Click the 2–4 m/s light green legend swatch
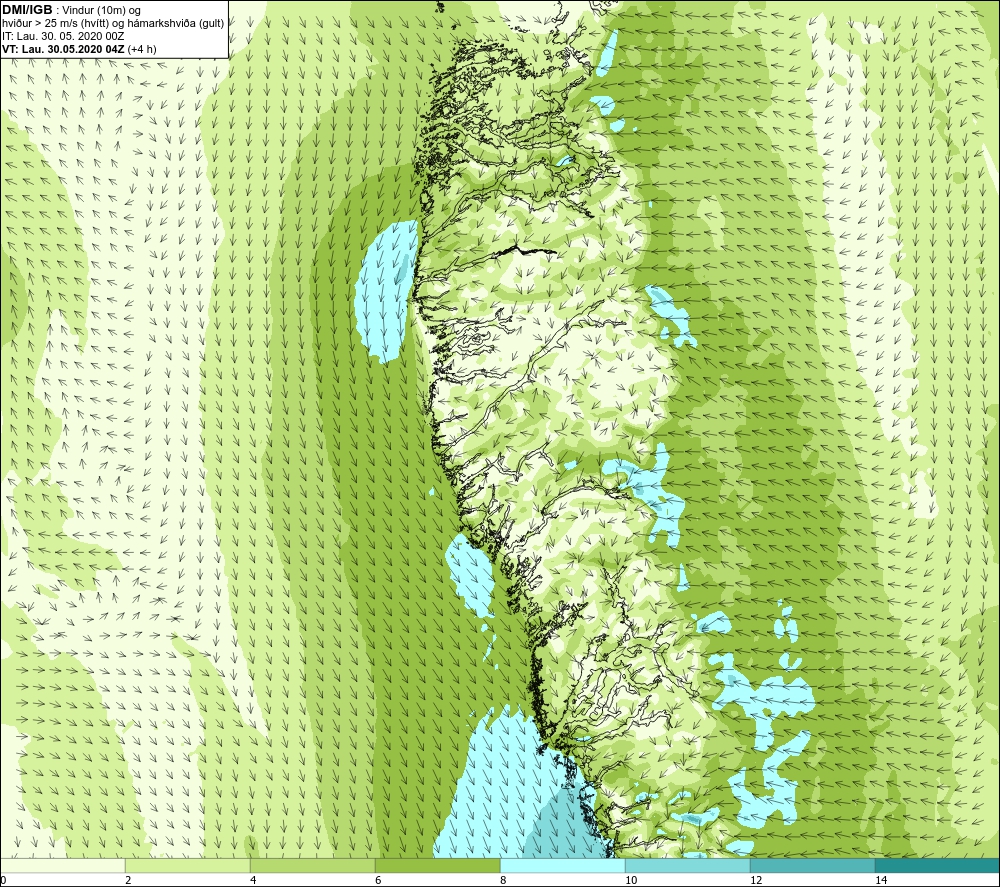The width and height of the screenshot is (1000, 887). [x=188, y=866]
